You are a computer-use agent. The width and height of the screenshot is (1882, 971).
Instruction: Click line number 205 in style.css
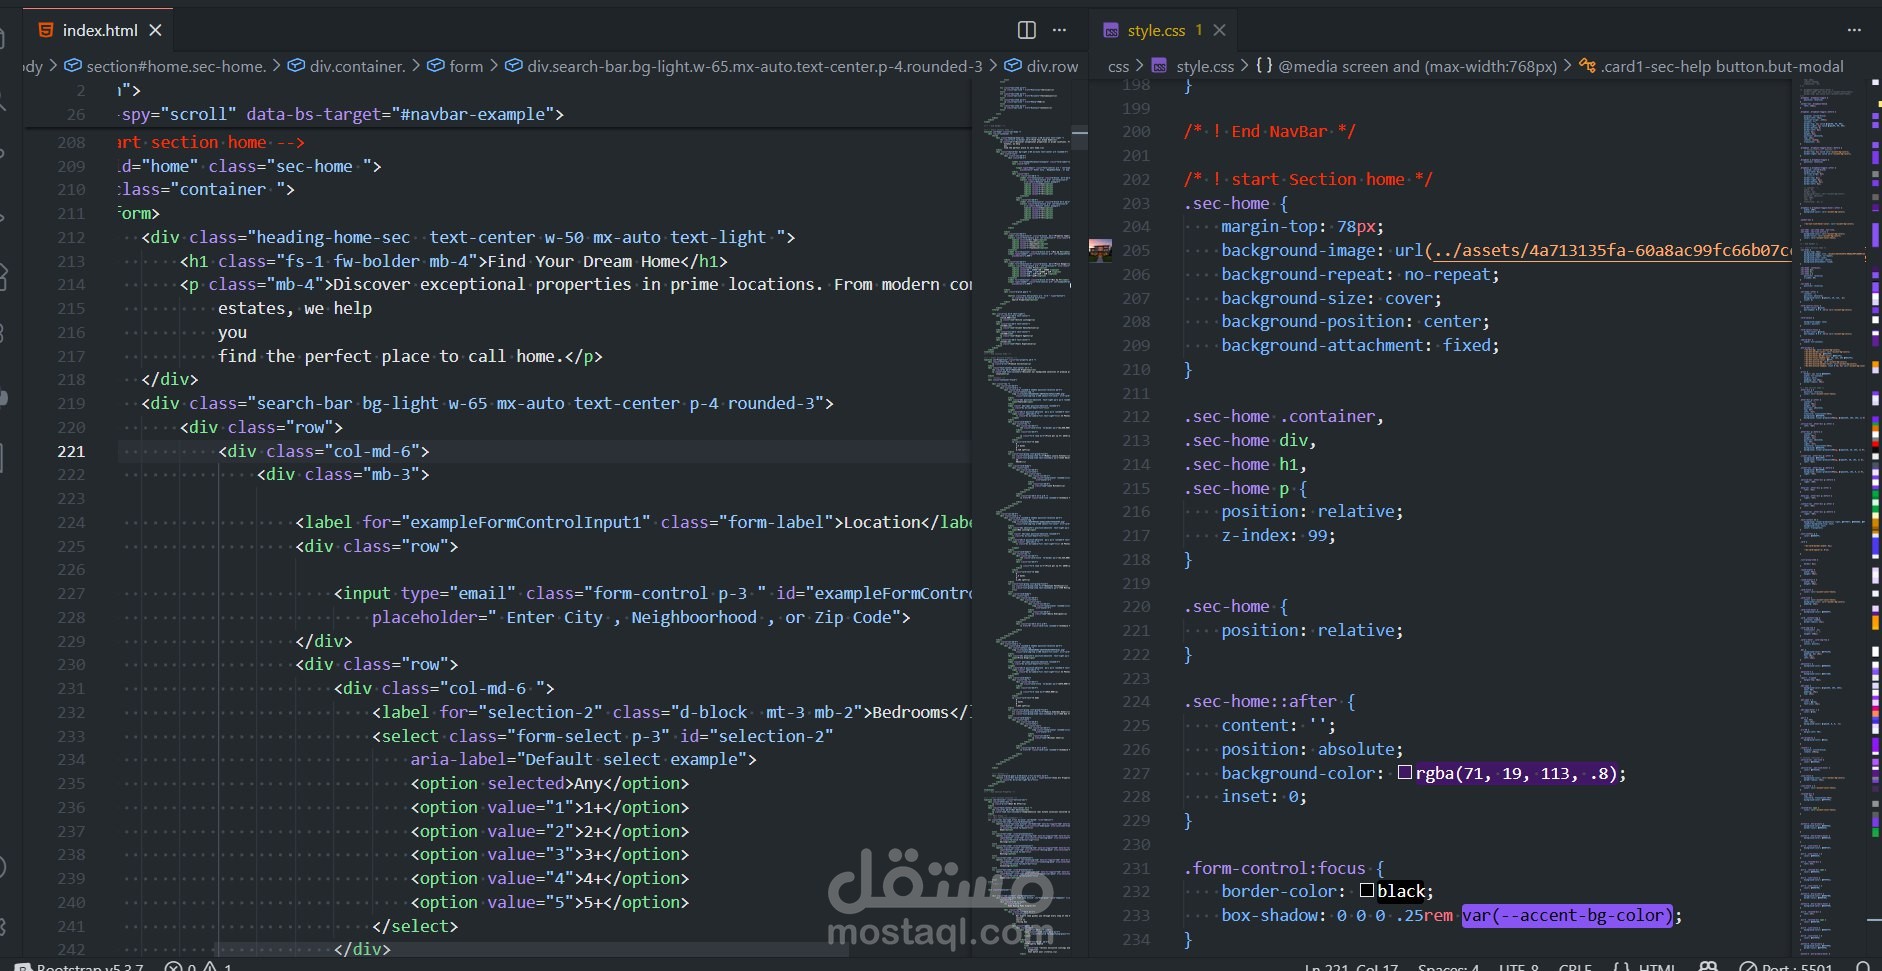[1136, 250]
